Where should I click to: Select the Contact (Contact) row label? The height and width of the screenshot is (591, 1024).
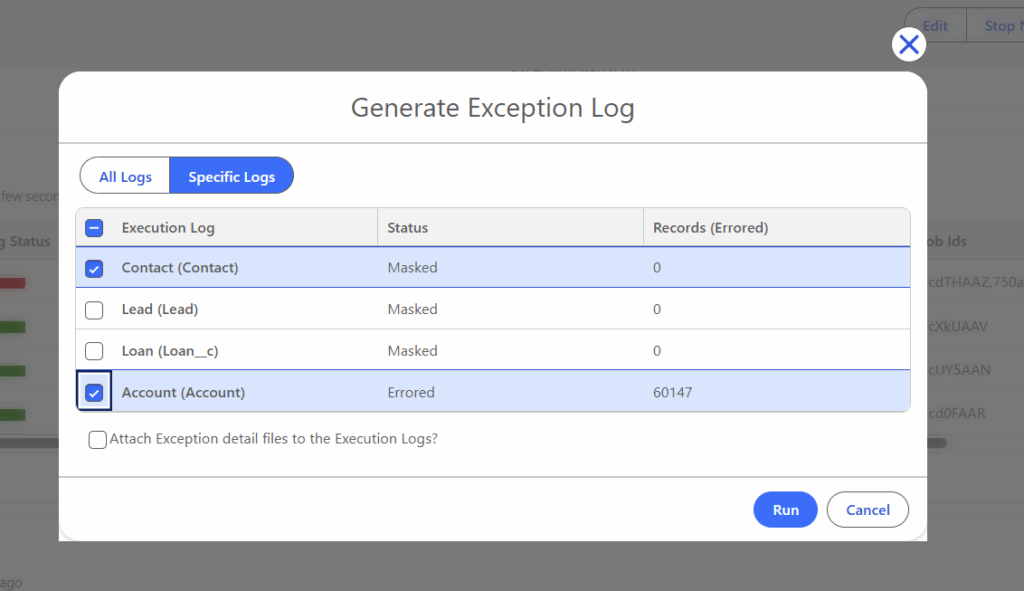[180, 268]
